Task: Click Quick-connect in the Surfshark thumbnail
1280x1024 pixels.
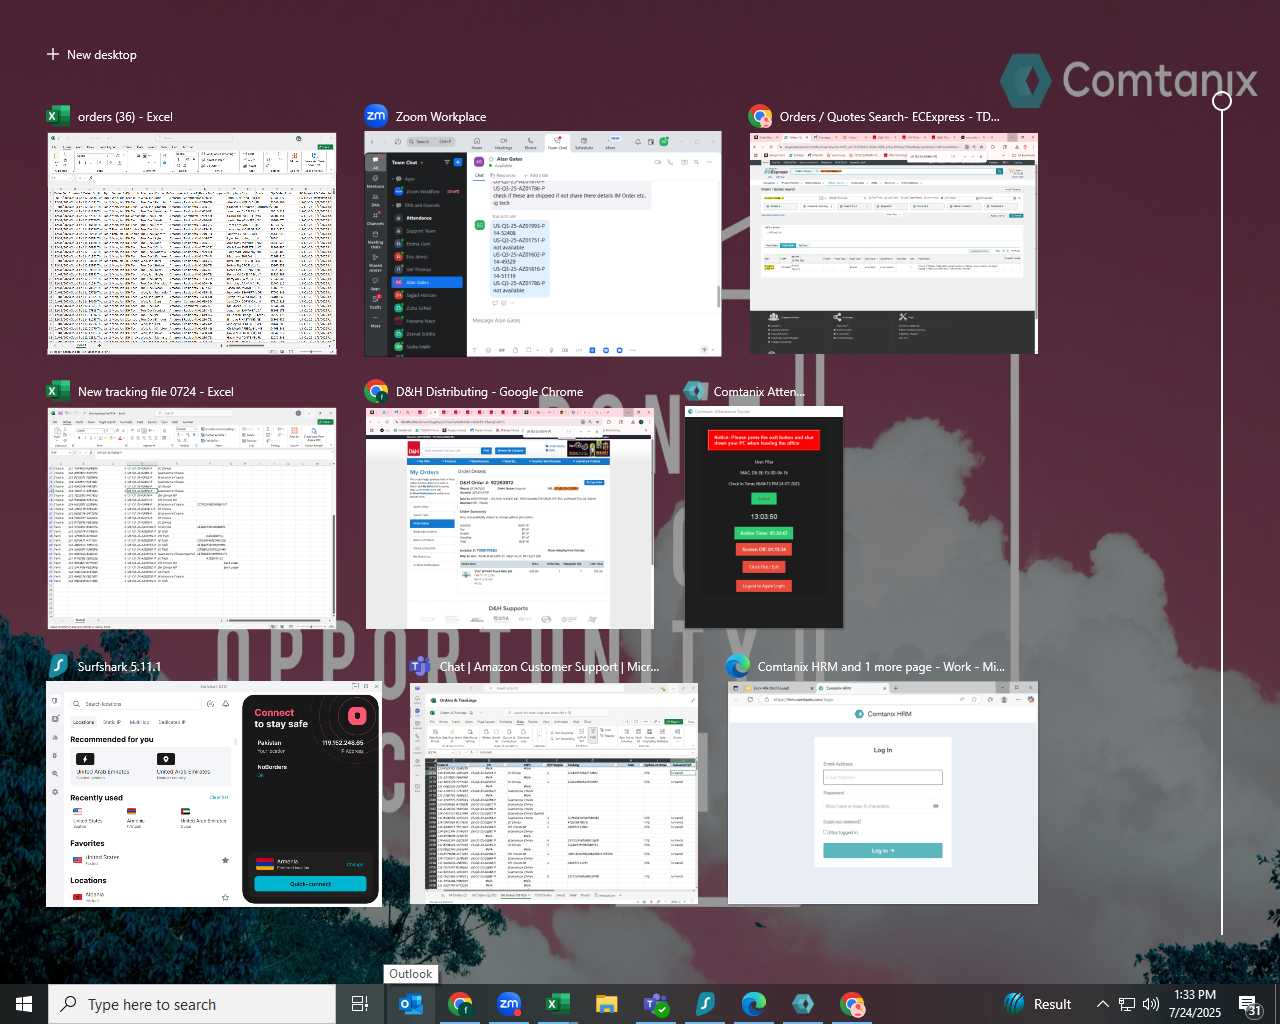Action: 310,884
